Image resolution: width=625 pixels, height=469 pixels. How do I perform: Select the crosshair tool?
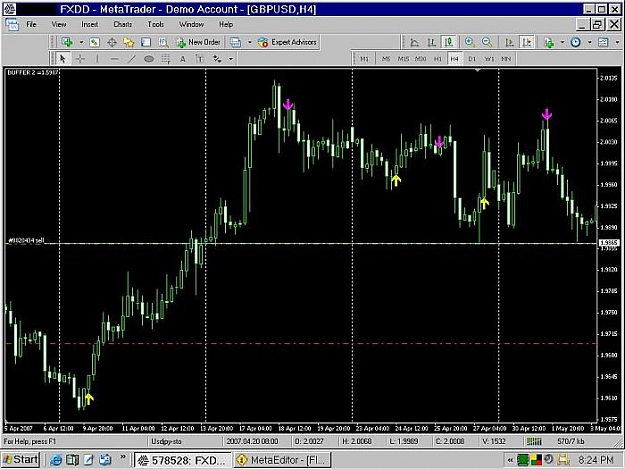[x=80, y=59]
